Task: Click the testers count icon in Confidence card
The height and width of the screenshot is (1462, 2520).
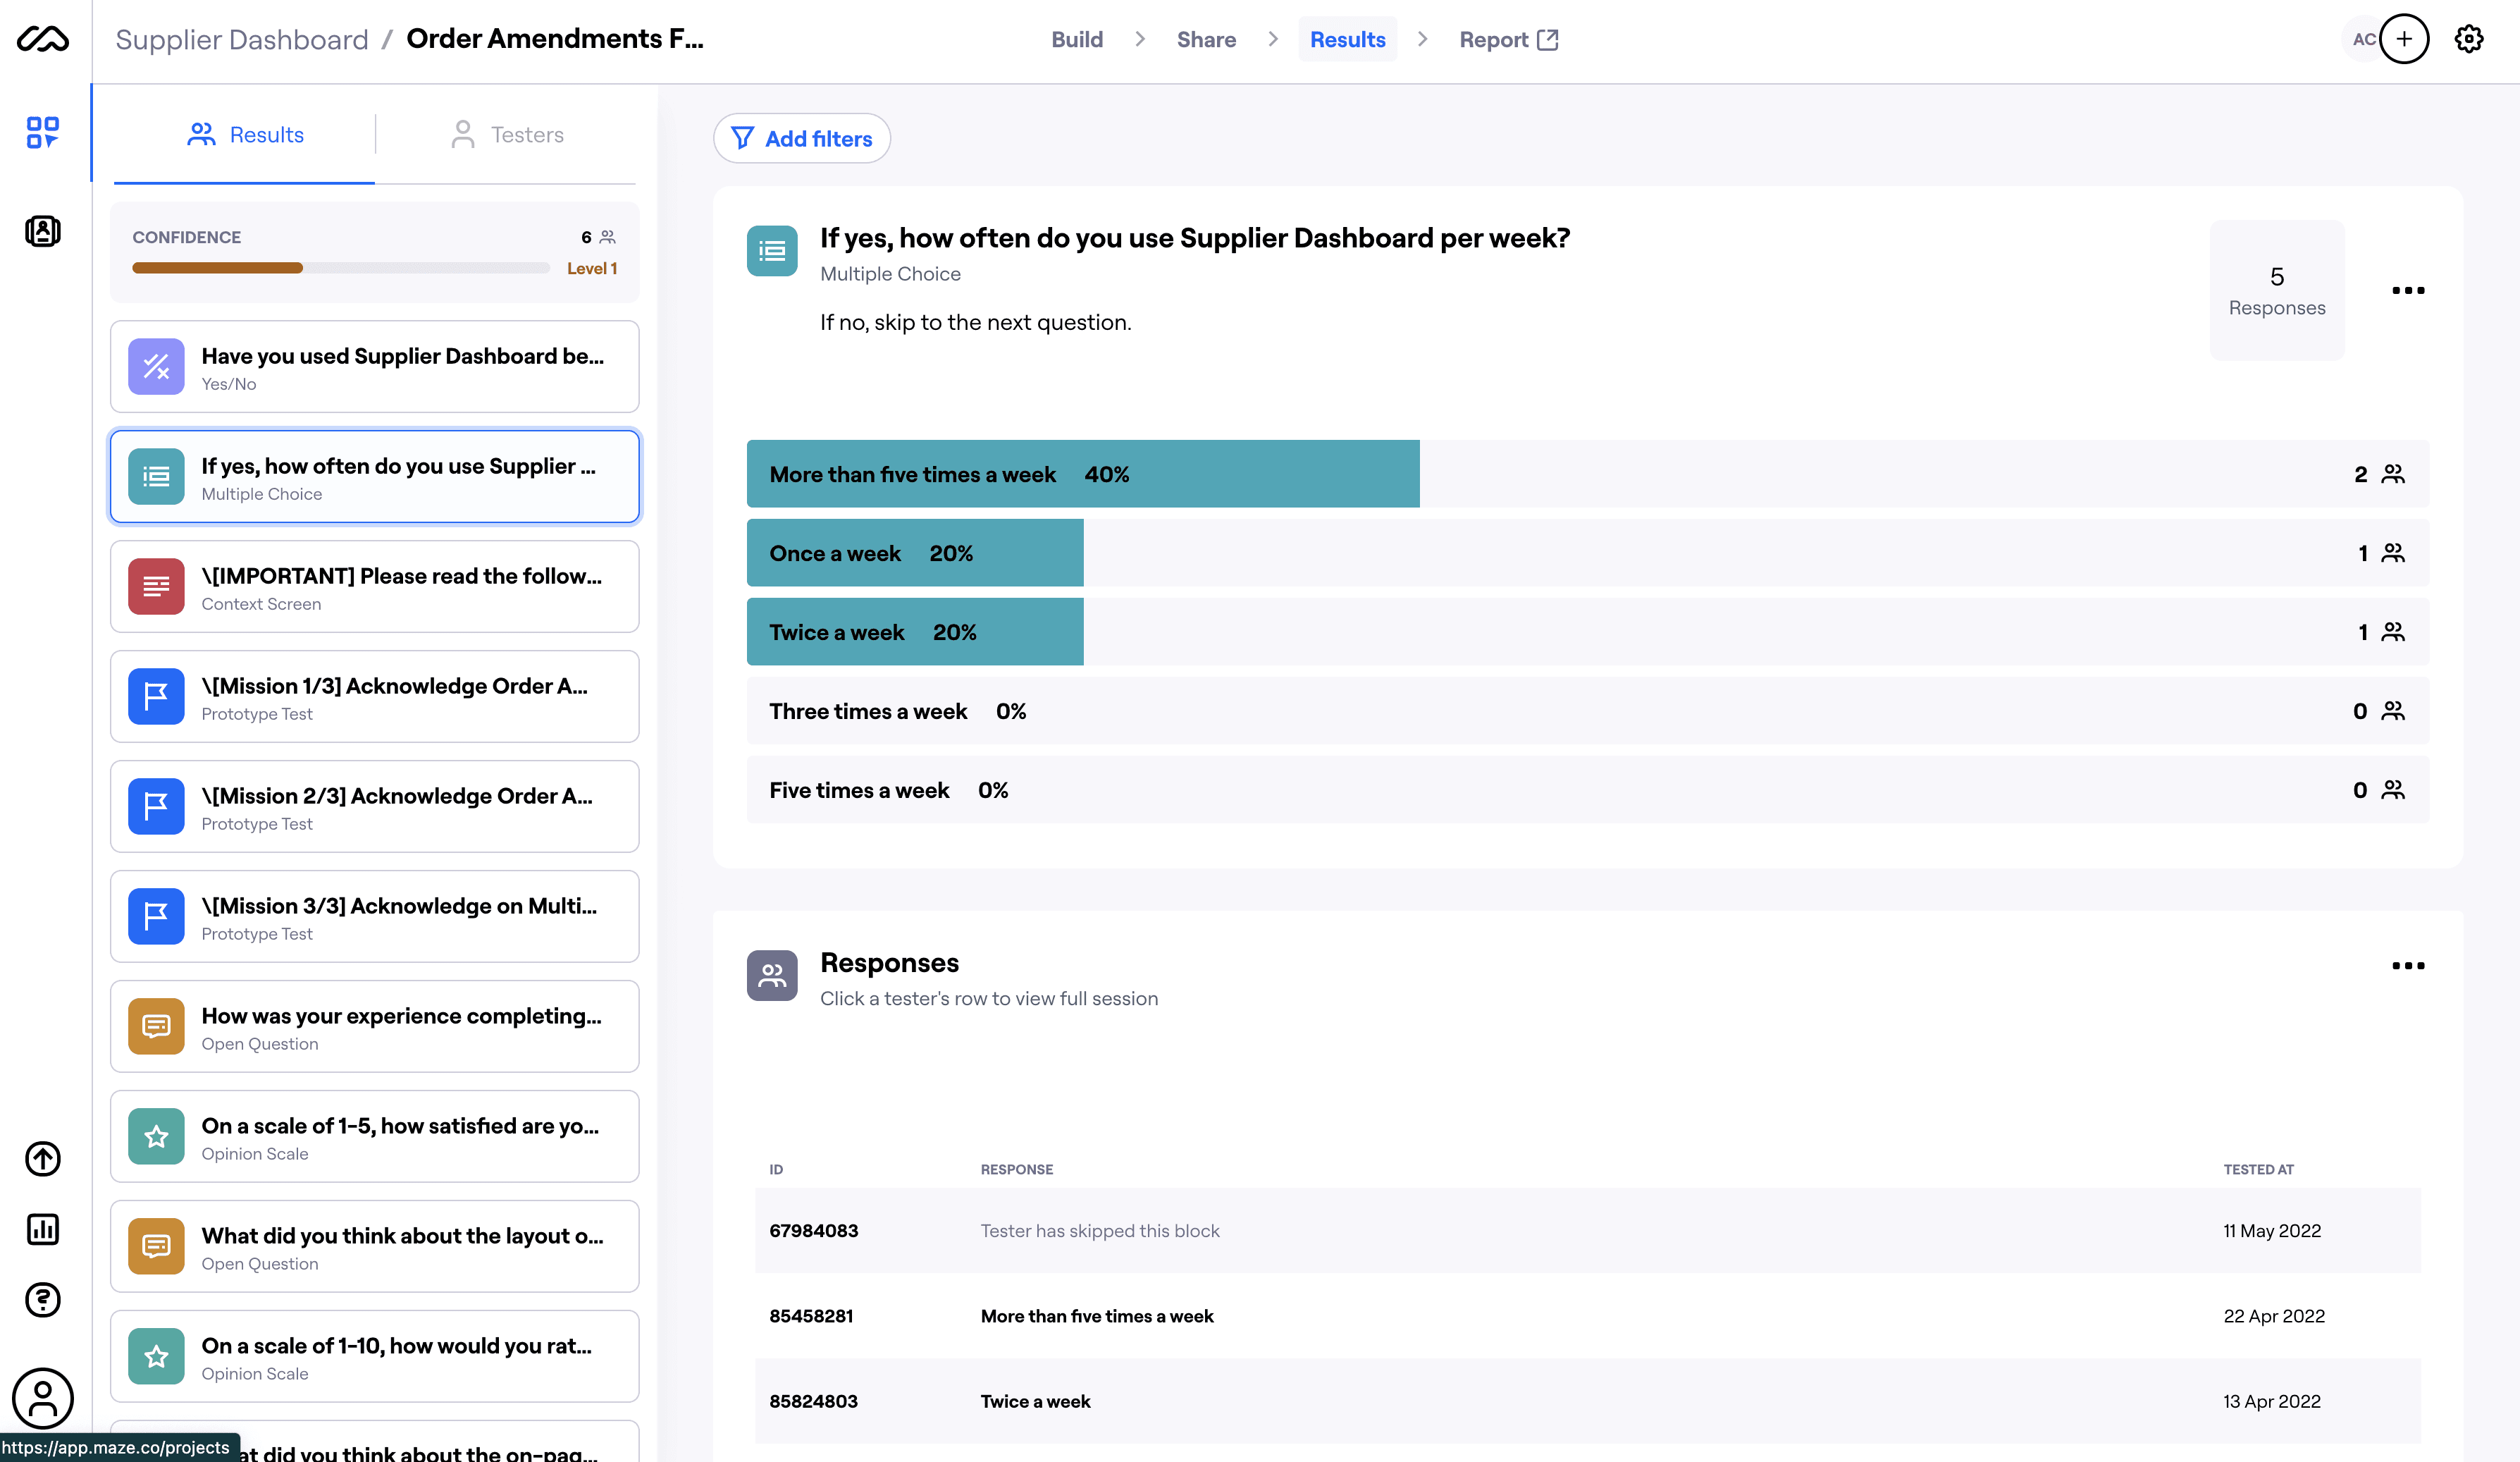Action: point(607,237)
